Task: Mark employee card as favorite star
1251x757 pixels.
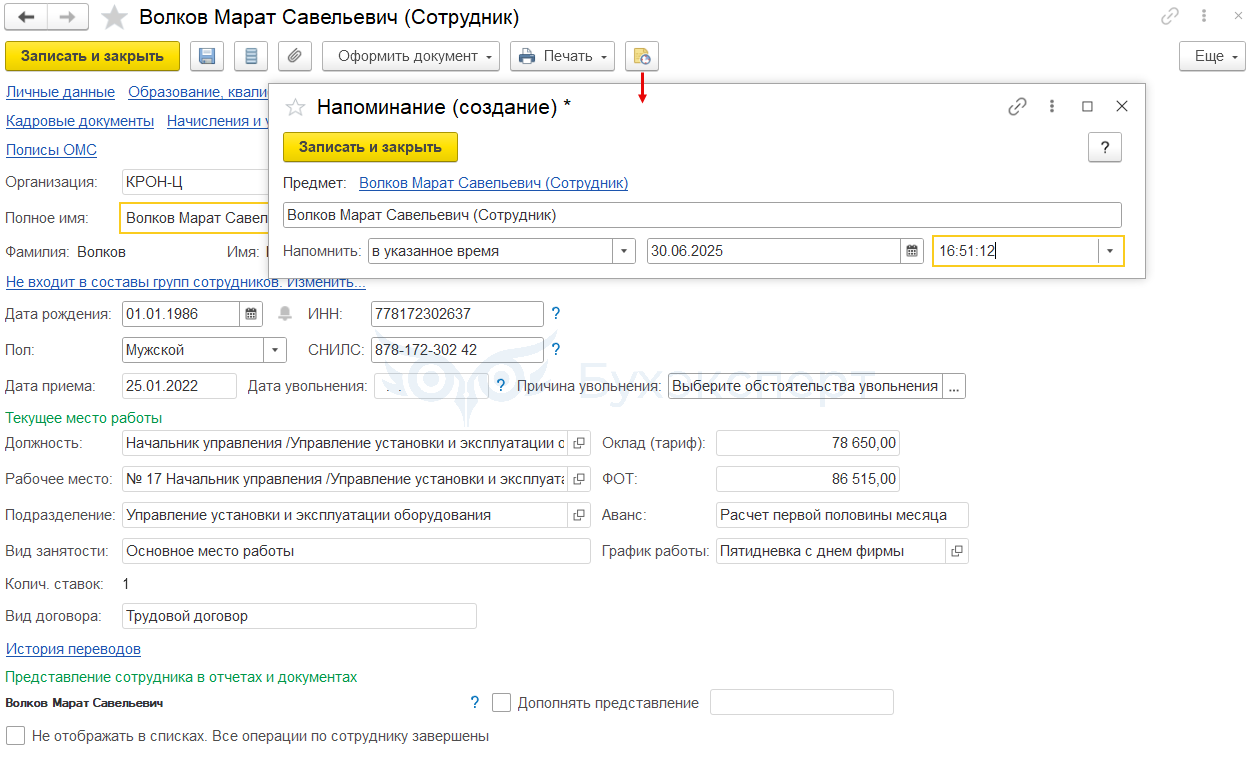Action: [115, 18]
